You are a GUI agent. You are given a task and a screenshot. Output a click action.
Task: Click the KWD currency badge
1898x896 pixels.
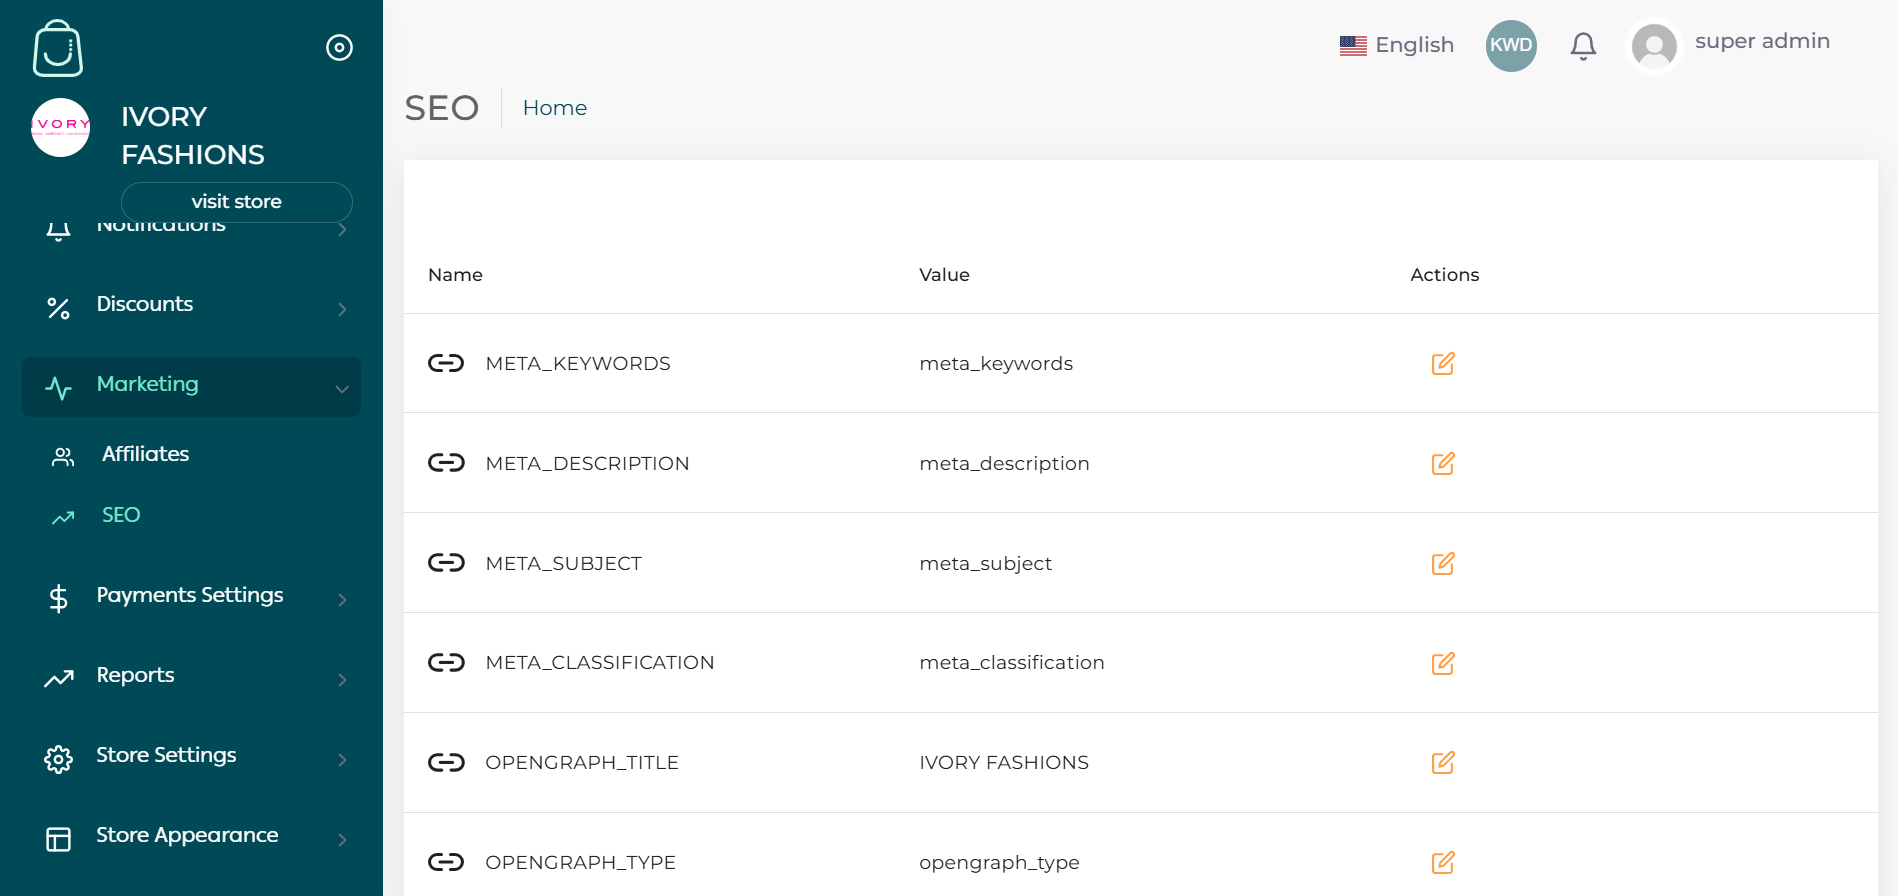point(1511,46)
